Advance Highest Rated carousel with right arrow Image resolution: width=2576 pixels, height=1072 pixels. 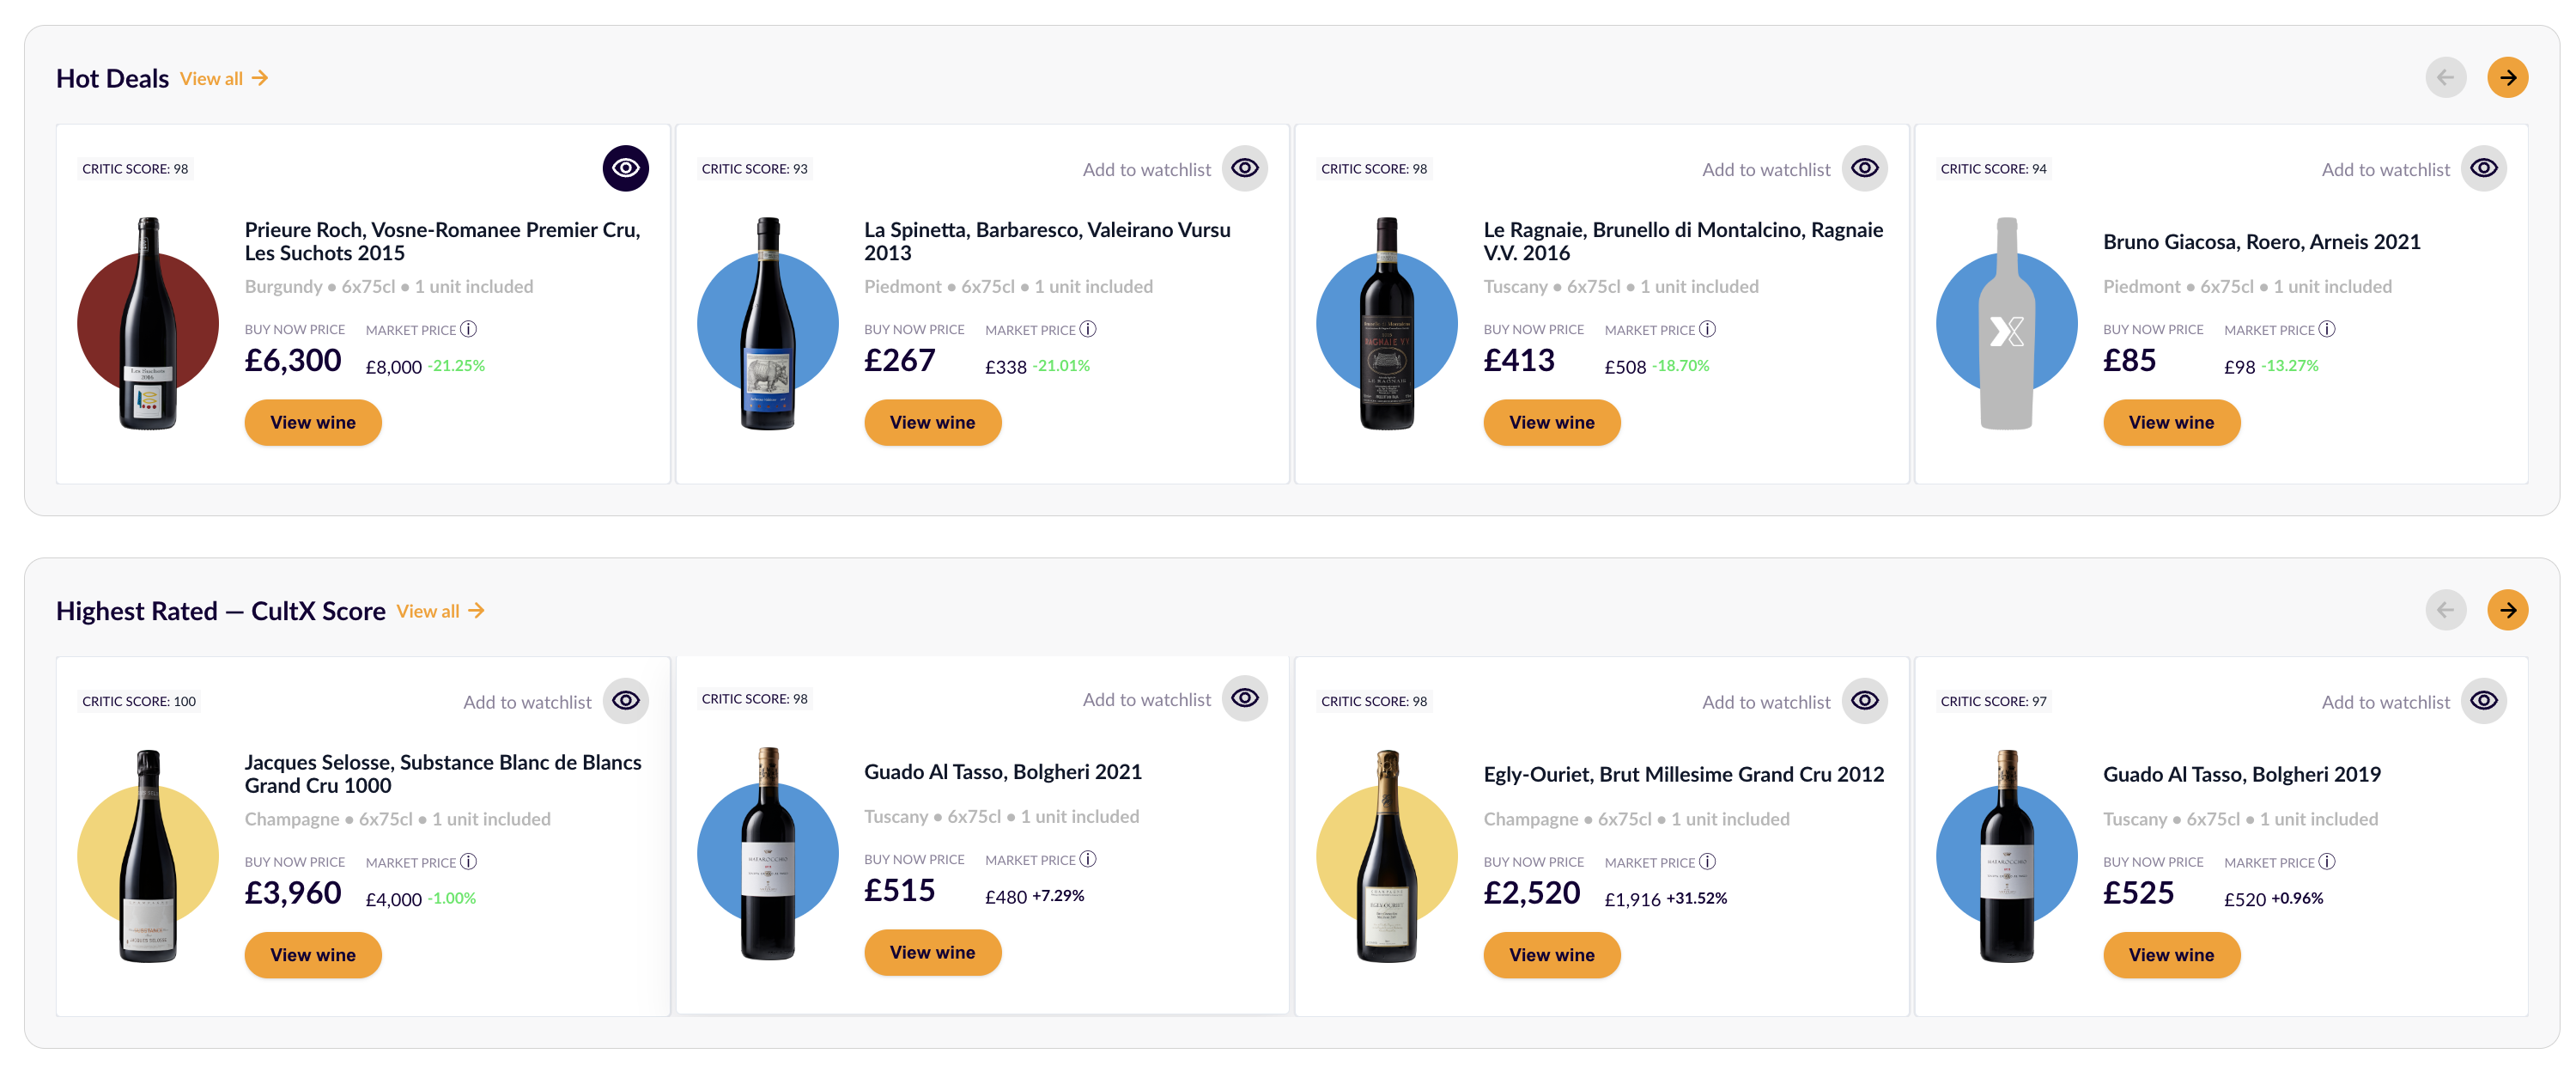coord(2507,610)
